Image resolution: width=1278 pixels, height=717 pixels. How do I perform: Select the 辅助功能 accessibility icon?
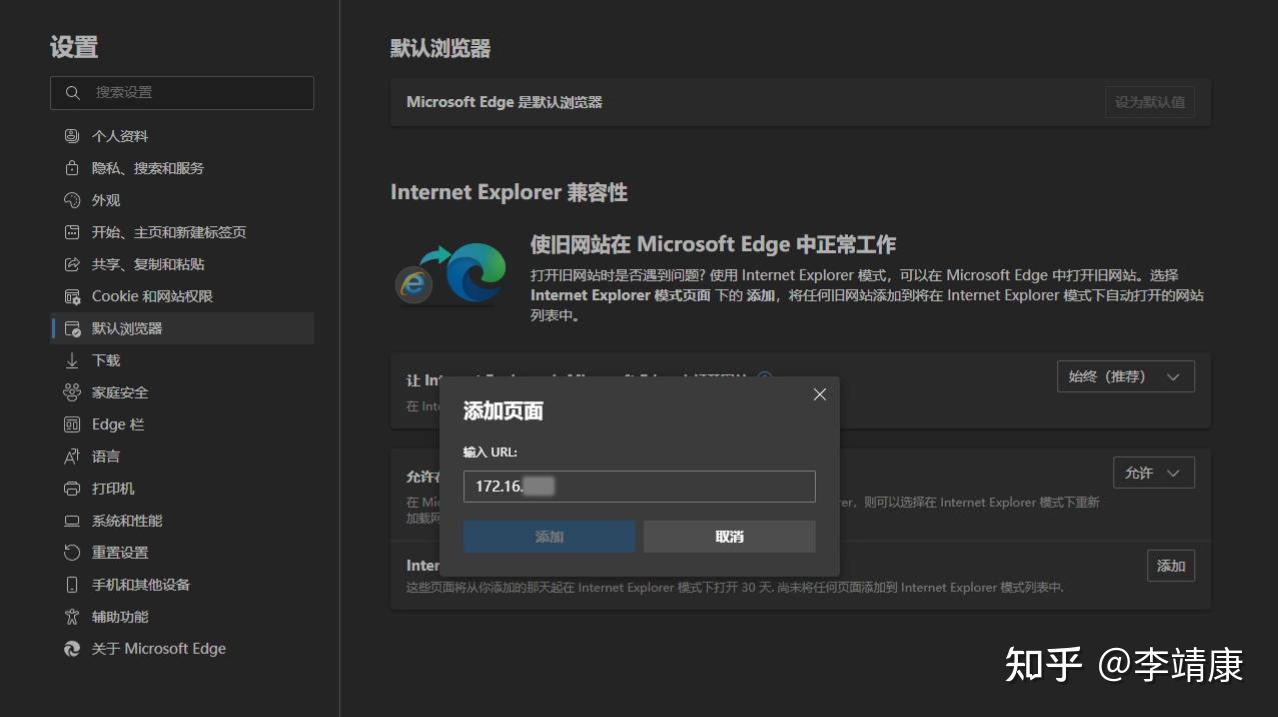[70, 616]
